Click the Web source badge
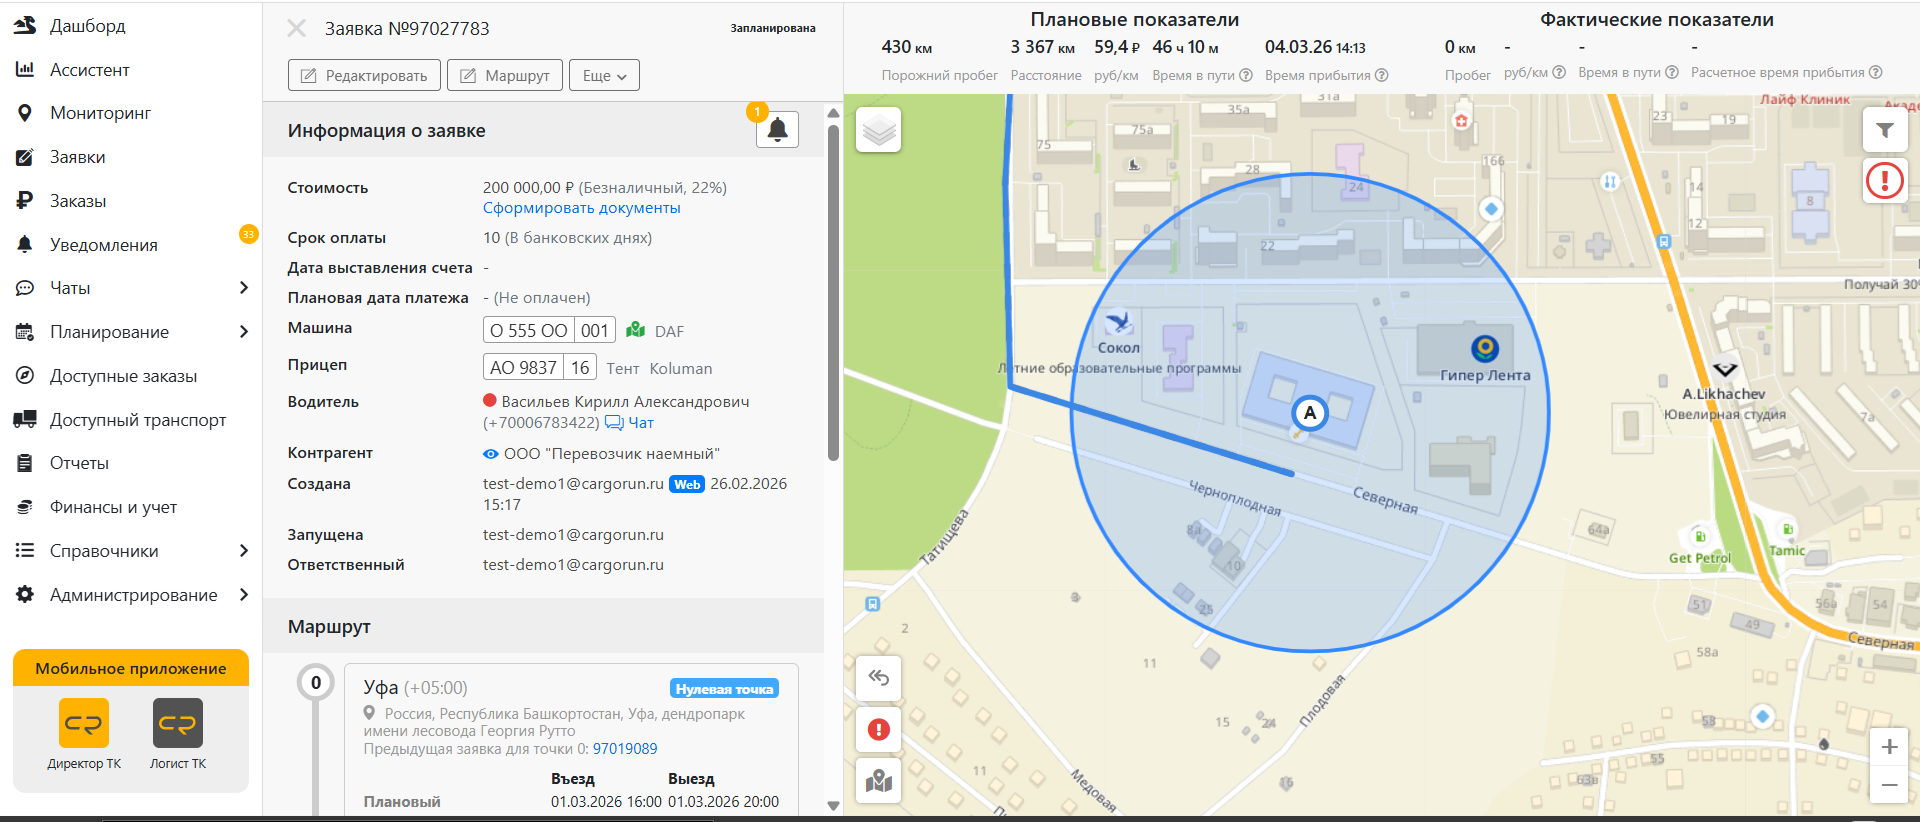This screenshot has height=822, width=1920. click(687, 484)
